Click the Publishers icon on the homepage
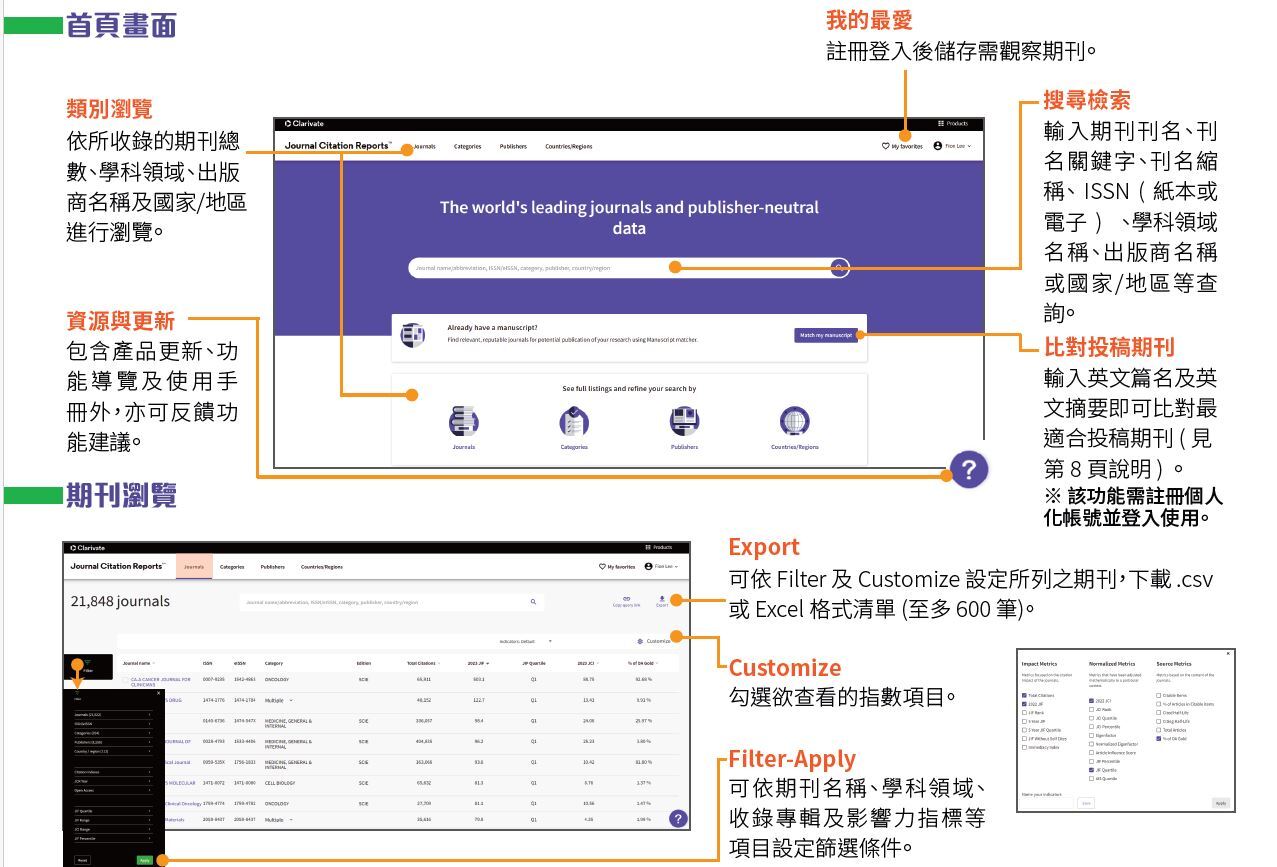1277x867 pixels. [x=684, y=422]
